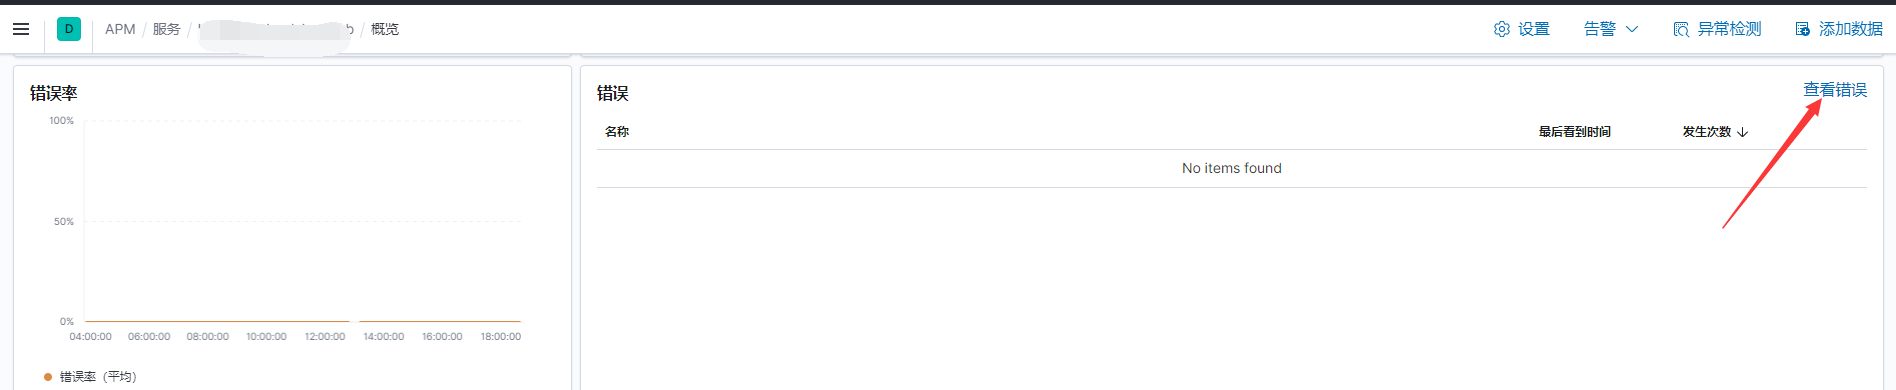Click the 添加数据 text link
This screenshot has height=390, width=1896.
tap(1851, 29)
